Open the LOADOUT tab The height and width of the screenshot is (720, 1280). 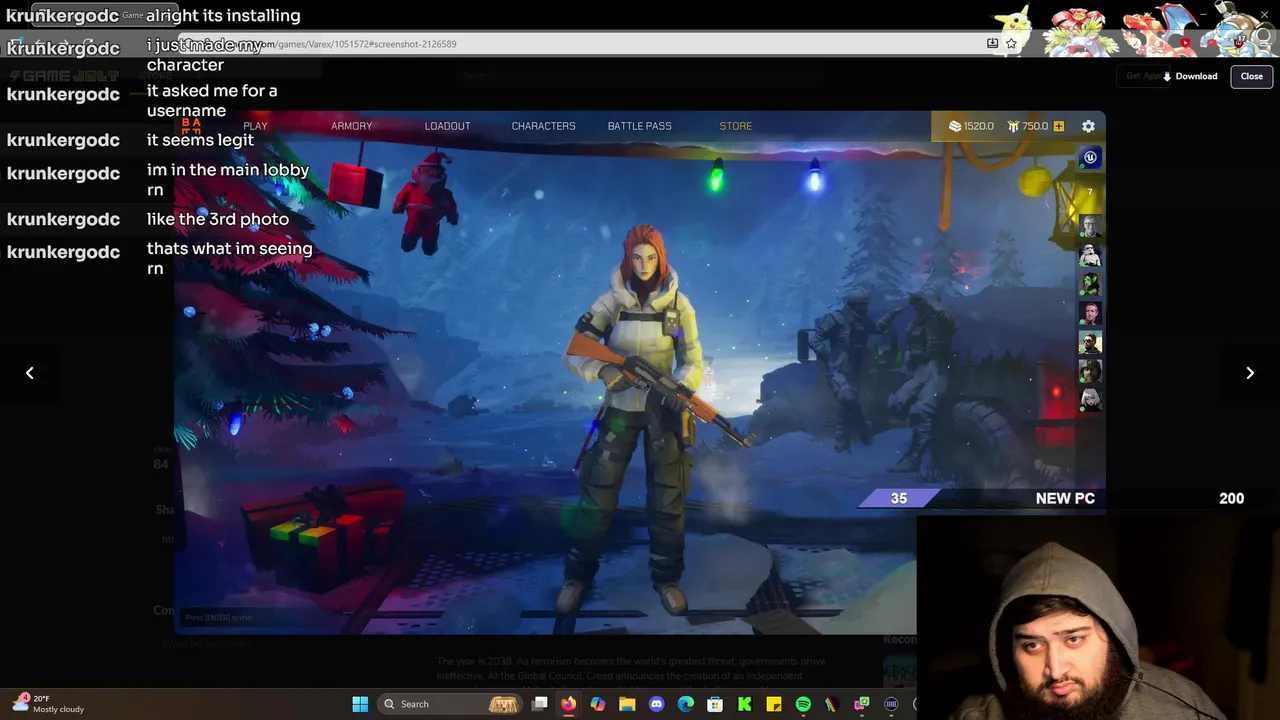447,126
